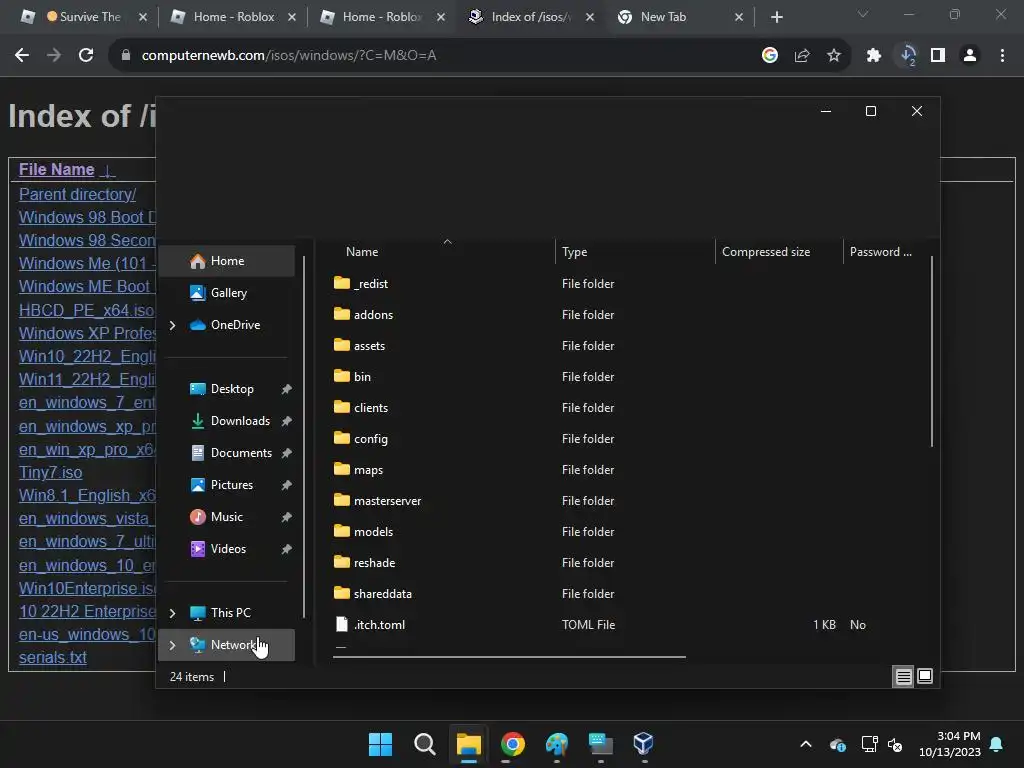Select the config folder icon
This screenshot has width=1024, height=768.
click(x=342, y=438)
